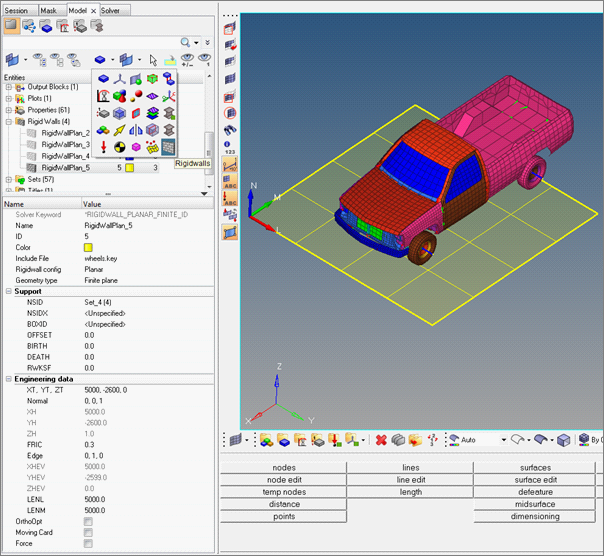Viewport: 604px width, 556px height.
Task: Open the entity type selector dropdown arrow
Action: pyautogui.click(x=112, y=60)
